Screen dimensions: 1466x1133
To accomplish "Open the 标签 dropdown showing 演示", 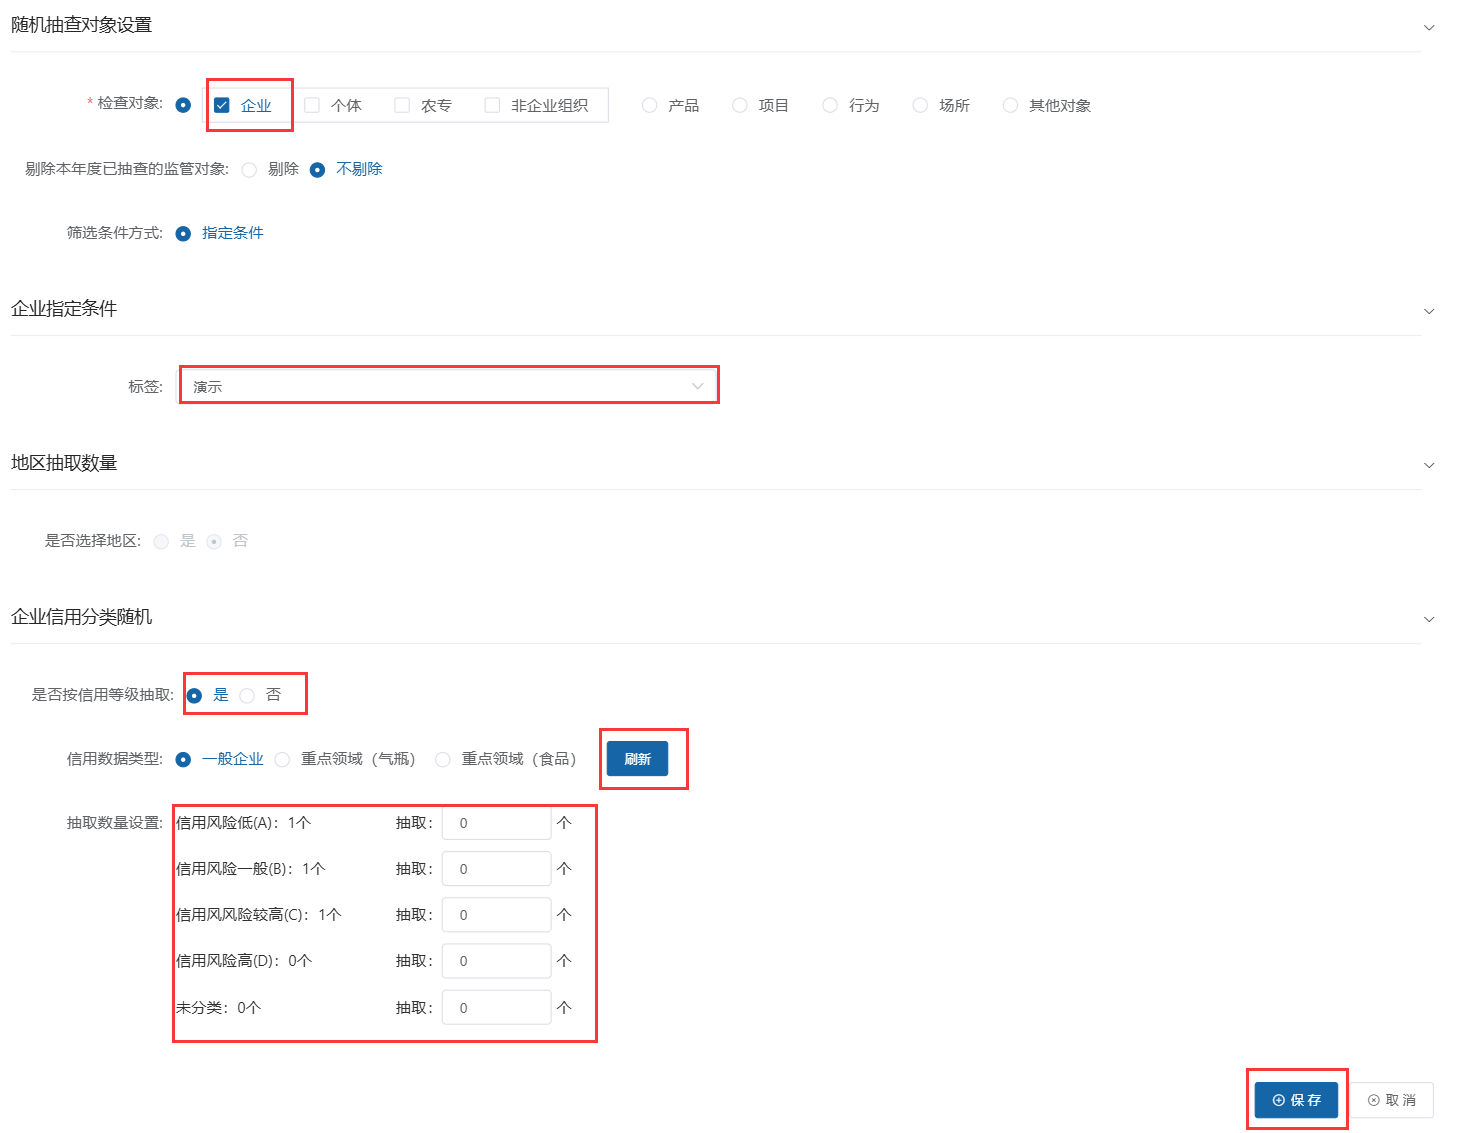I will point(448,386).
